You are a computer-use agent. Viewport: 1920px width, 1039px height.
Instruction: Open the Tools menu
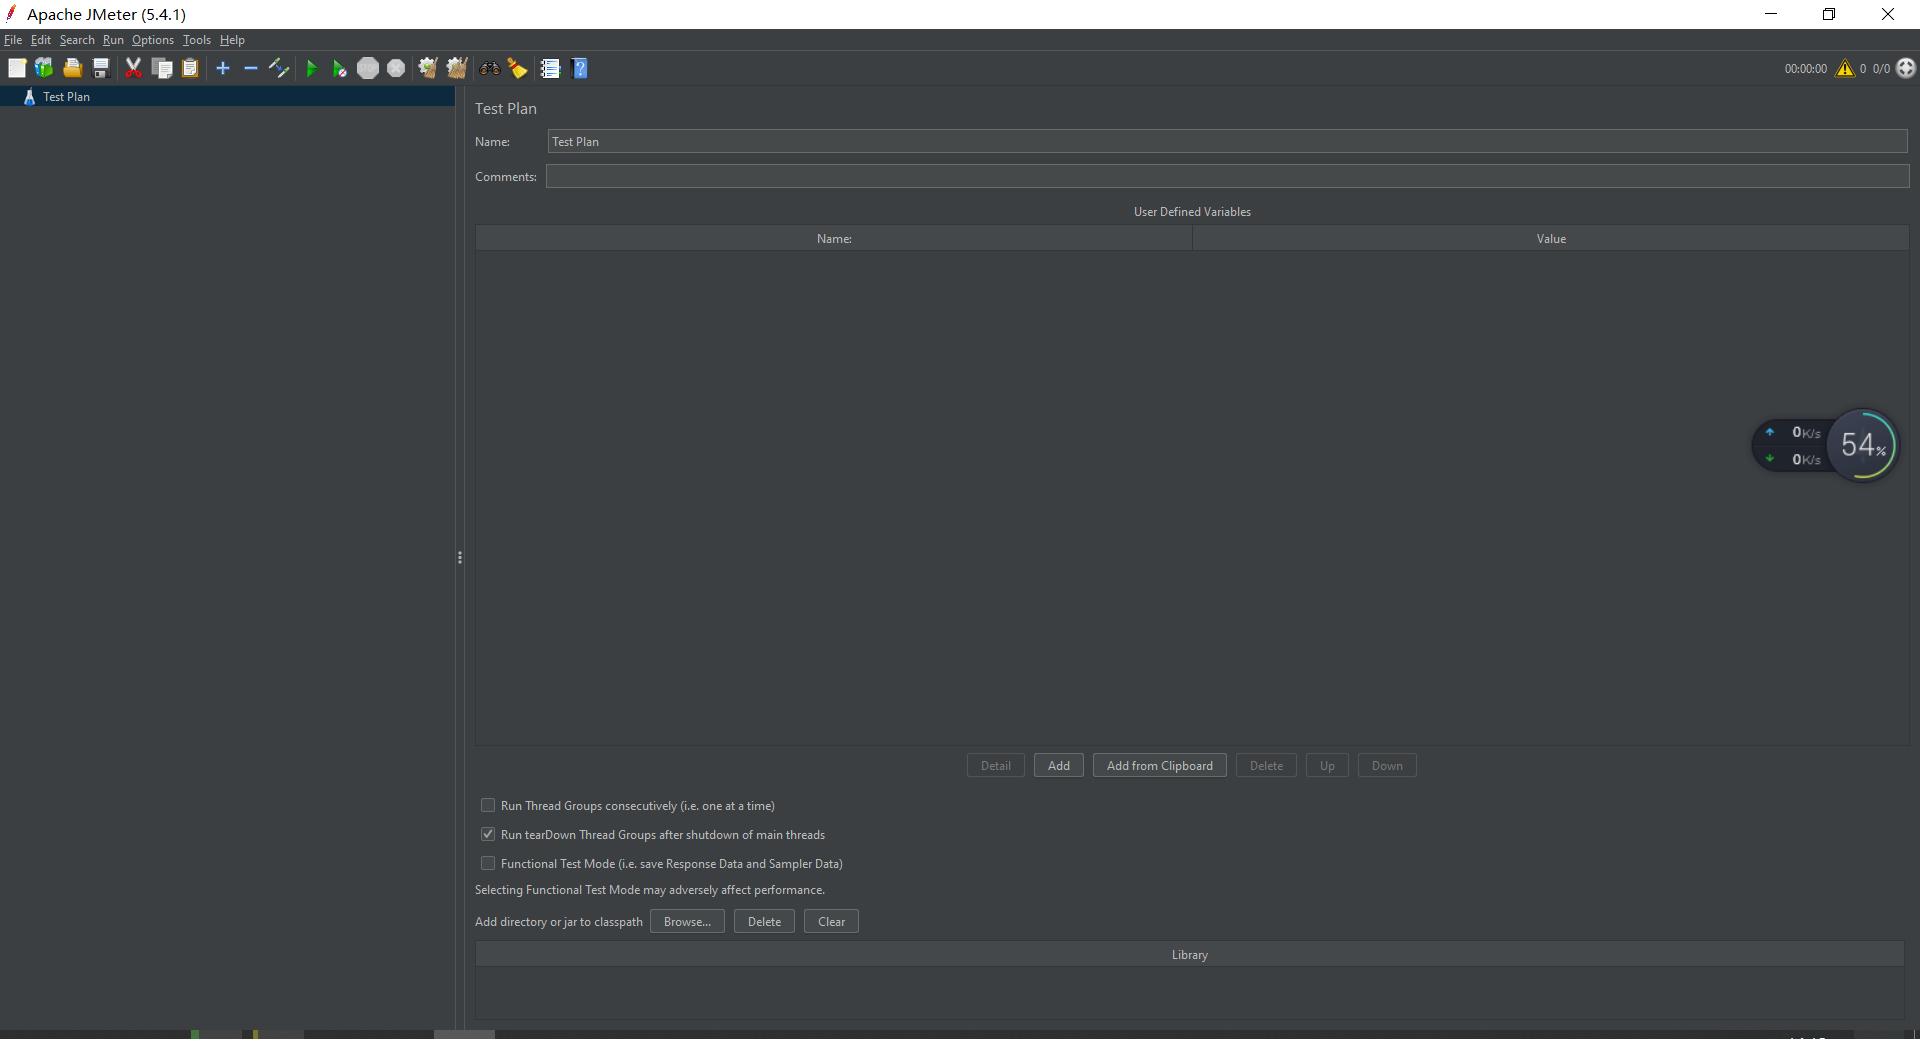pos(197,40)
